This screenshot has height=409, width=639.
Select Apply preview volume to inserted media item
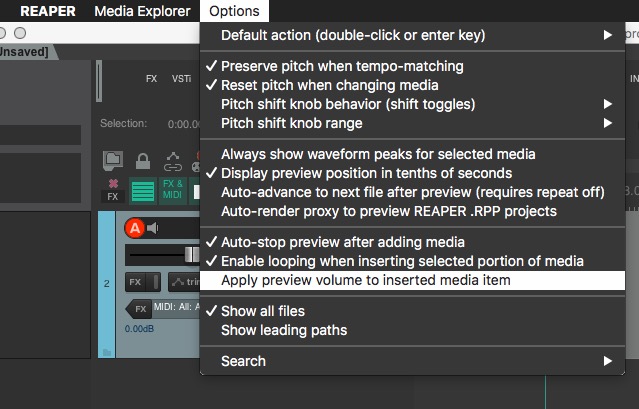[x=365, y=280]
